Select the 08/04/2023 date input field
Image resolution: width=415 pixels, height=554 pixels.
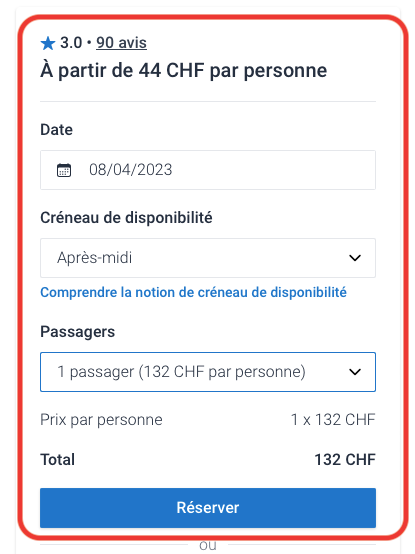(x=208, y=170)
